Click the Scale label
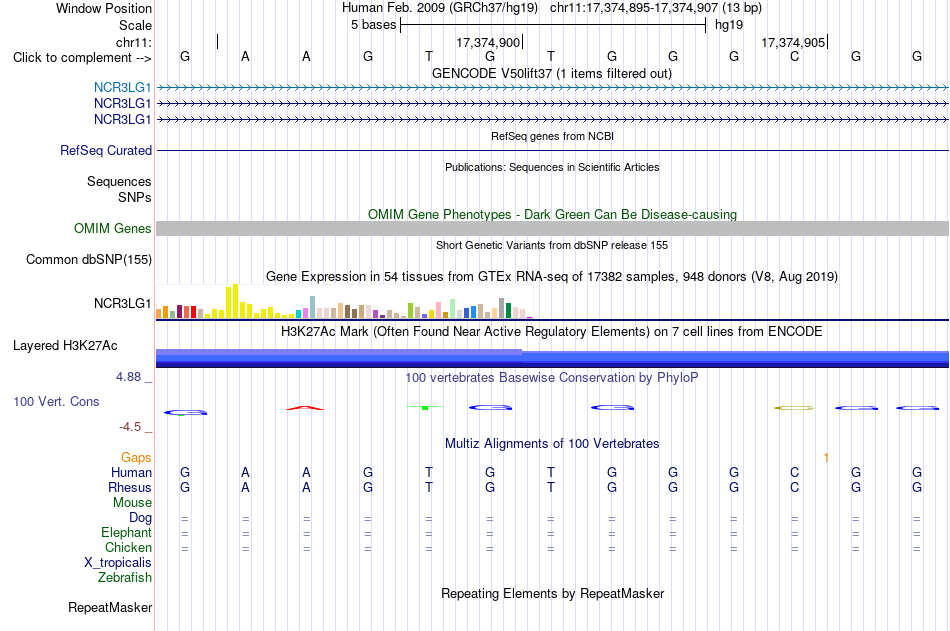950x631 pixels. [135, 25]
